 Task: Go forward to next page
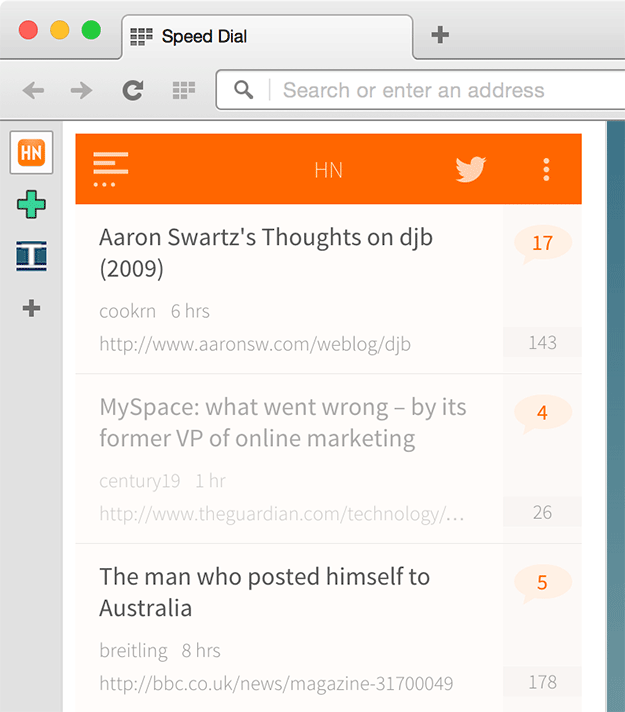[82, 91]
